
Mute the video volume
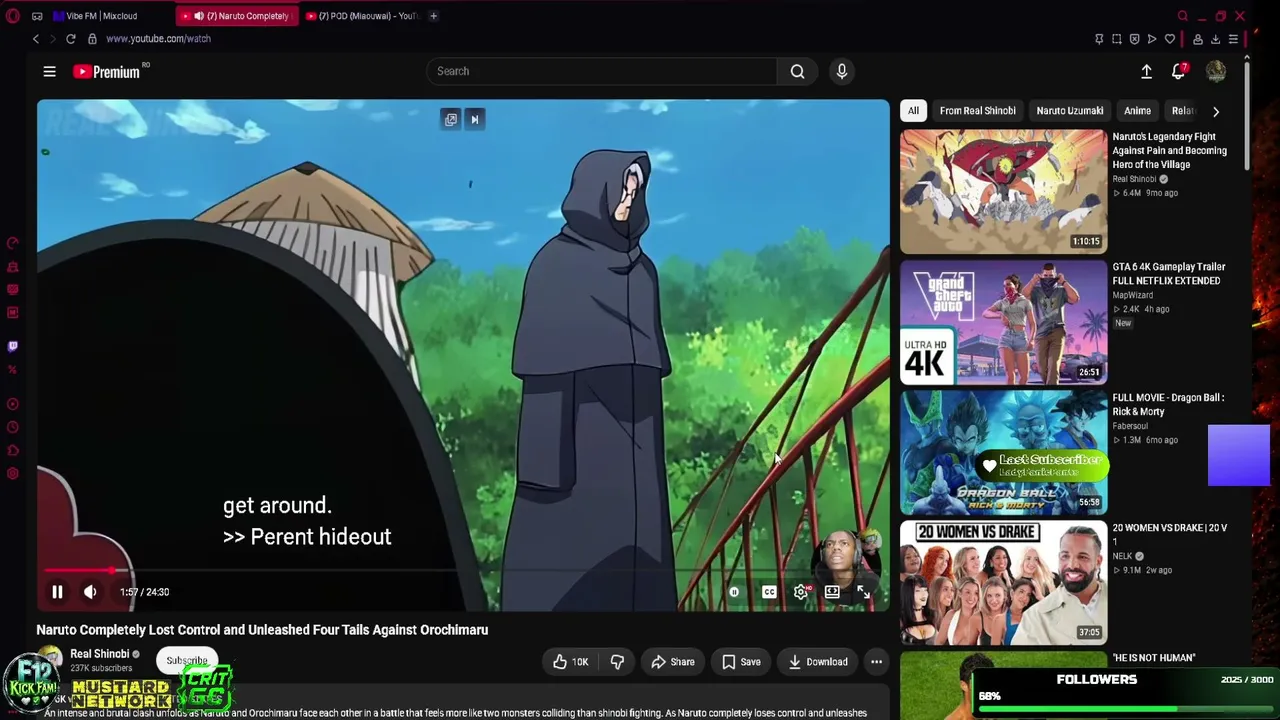(x=90, y=592)
